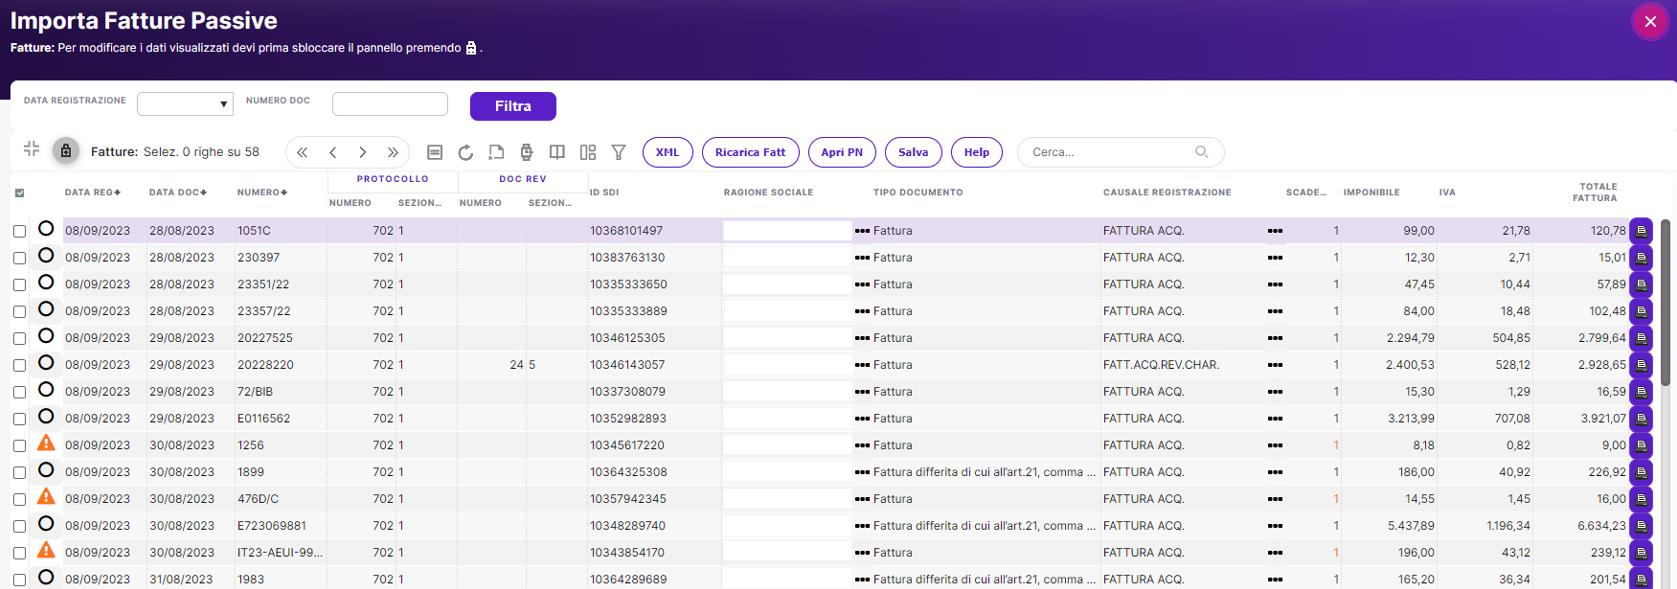The height and width of the screenshot is (589, 1677).
Task: Click the Ricarica Fatt button
Action: click(750, 152)
